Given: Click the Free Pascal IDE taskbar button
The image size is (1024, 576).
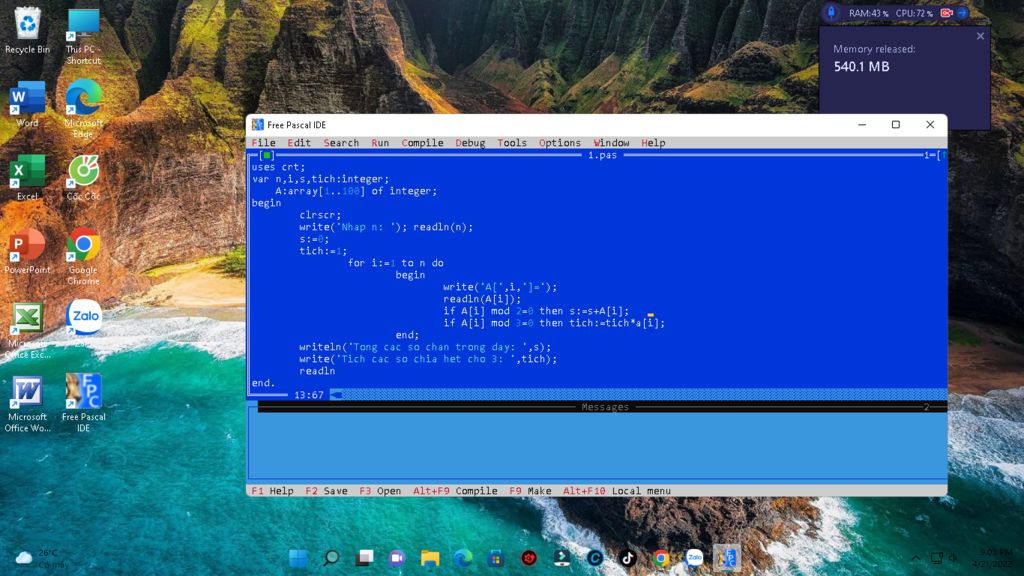Looking at the screenshot, I should (727, 558).
